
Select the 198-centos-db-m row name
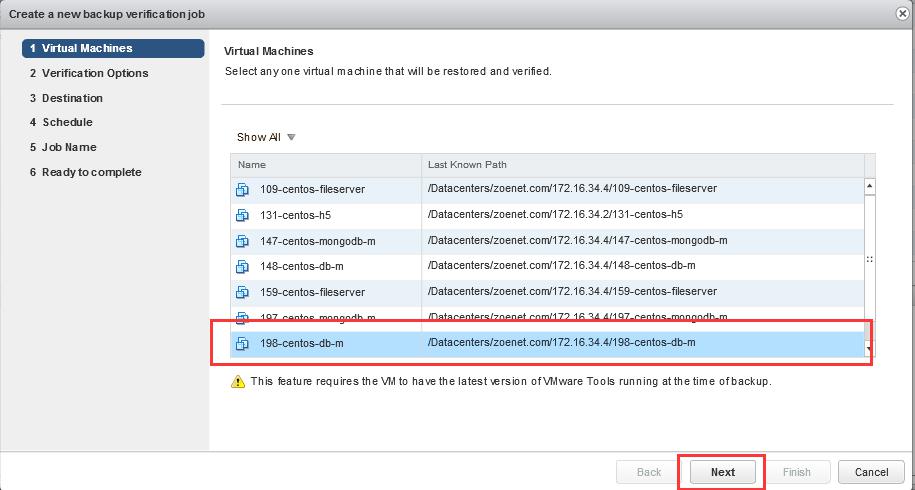(302, 344)
